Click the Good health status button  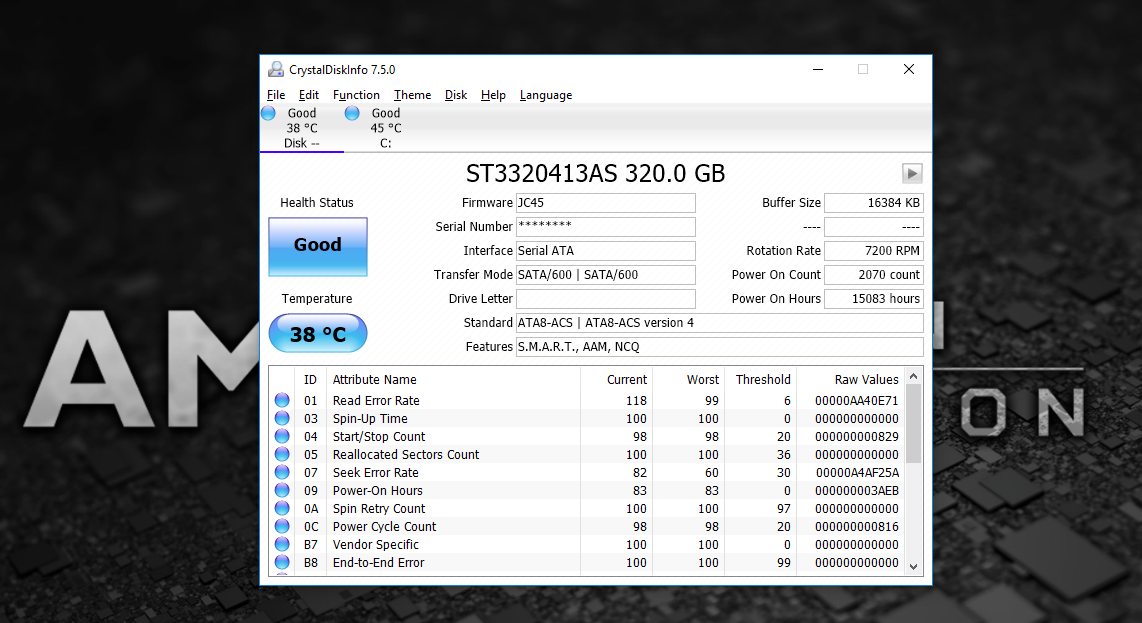click(x=318, y=246)
